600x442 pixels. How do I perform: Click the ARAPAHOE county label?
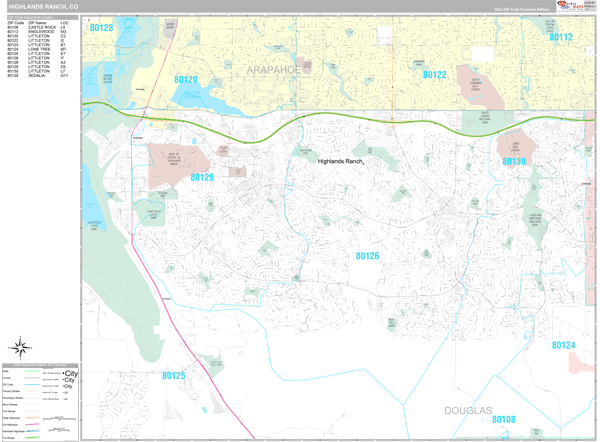click(274, 70)
